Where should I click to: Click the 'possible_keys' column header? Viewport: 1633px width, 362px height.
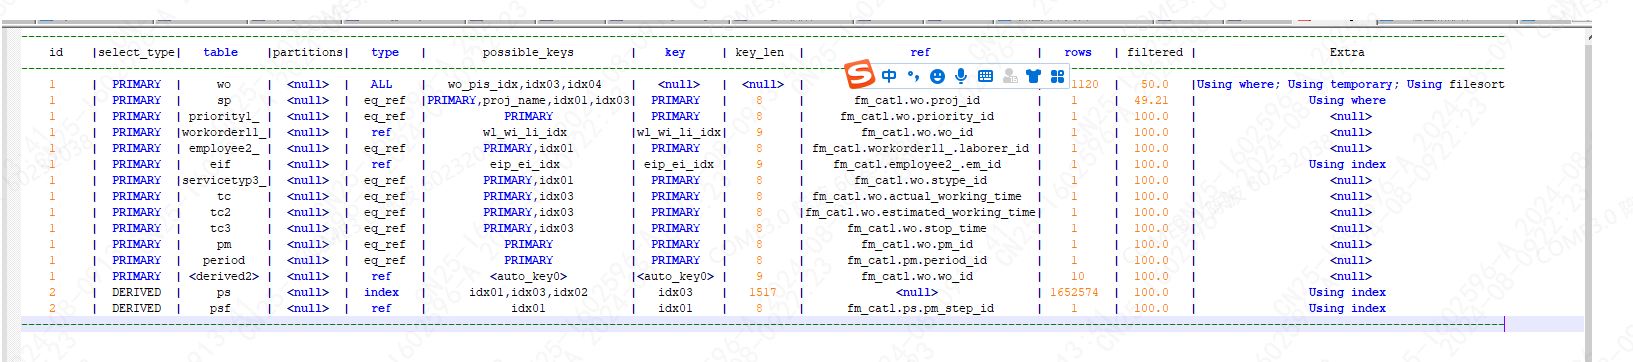pos(528,52)
